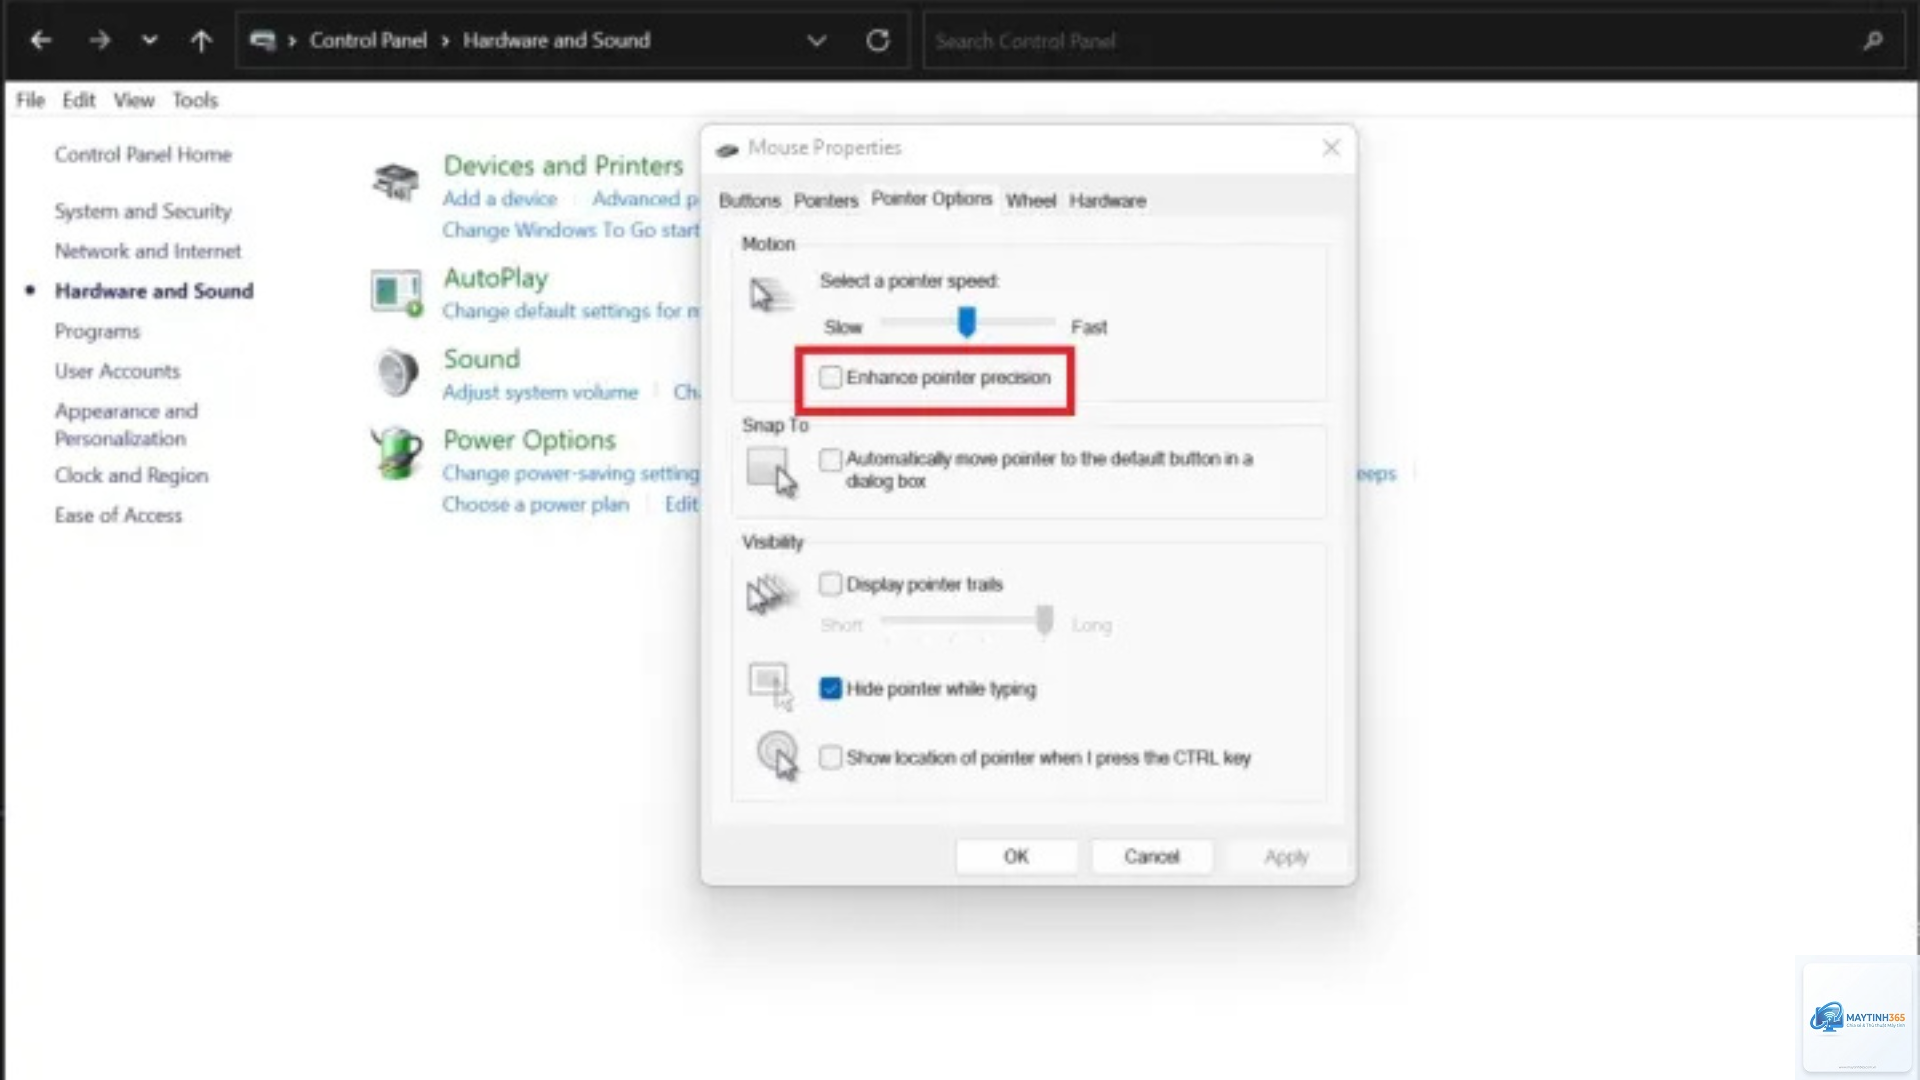
Task: Switch to the Pointers tab
Action: [x=826, y=200]
